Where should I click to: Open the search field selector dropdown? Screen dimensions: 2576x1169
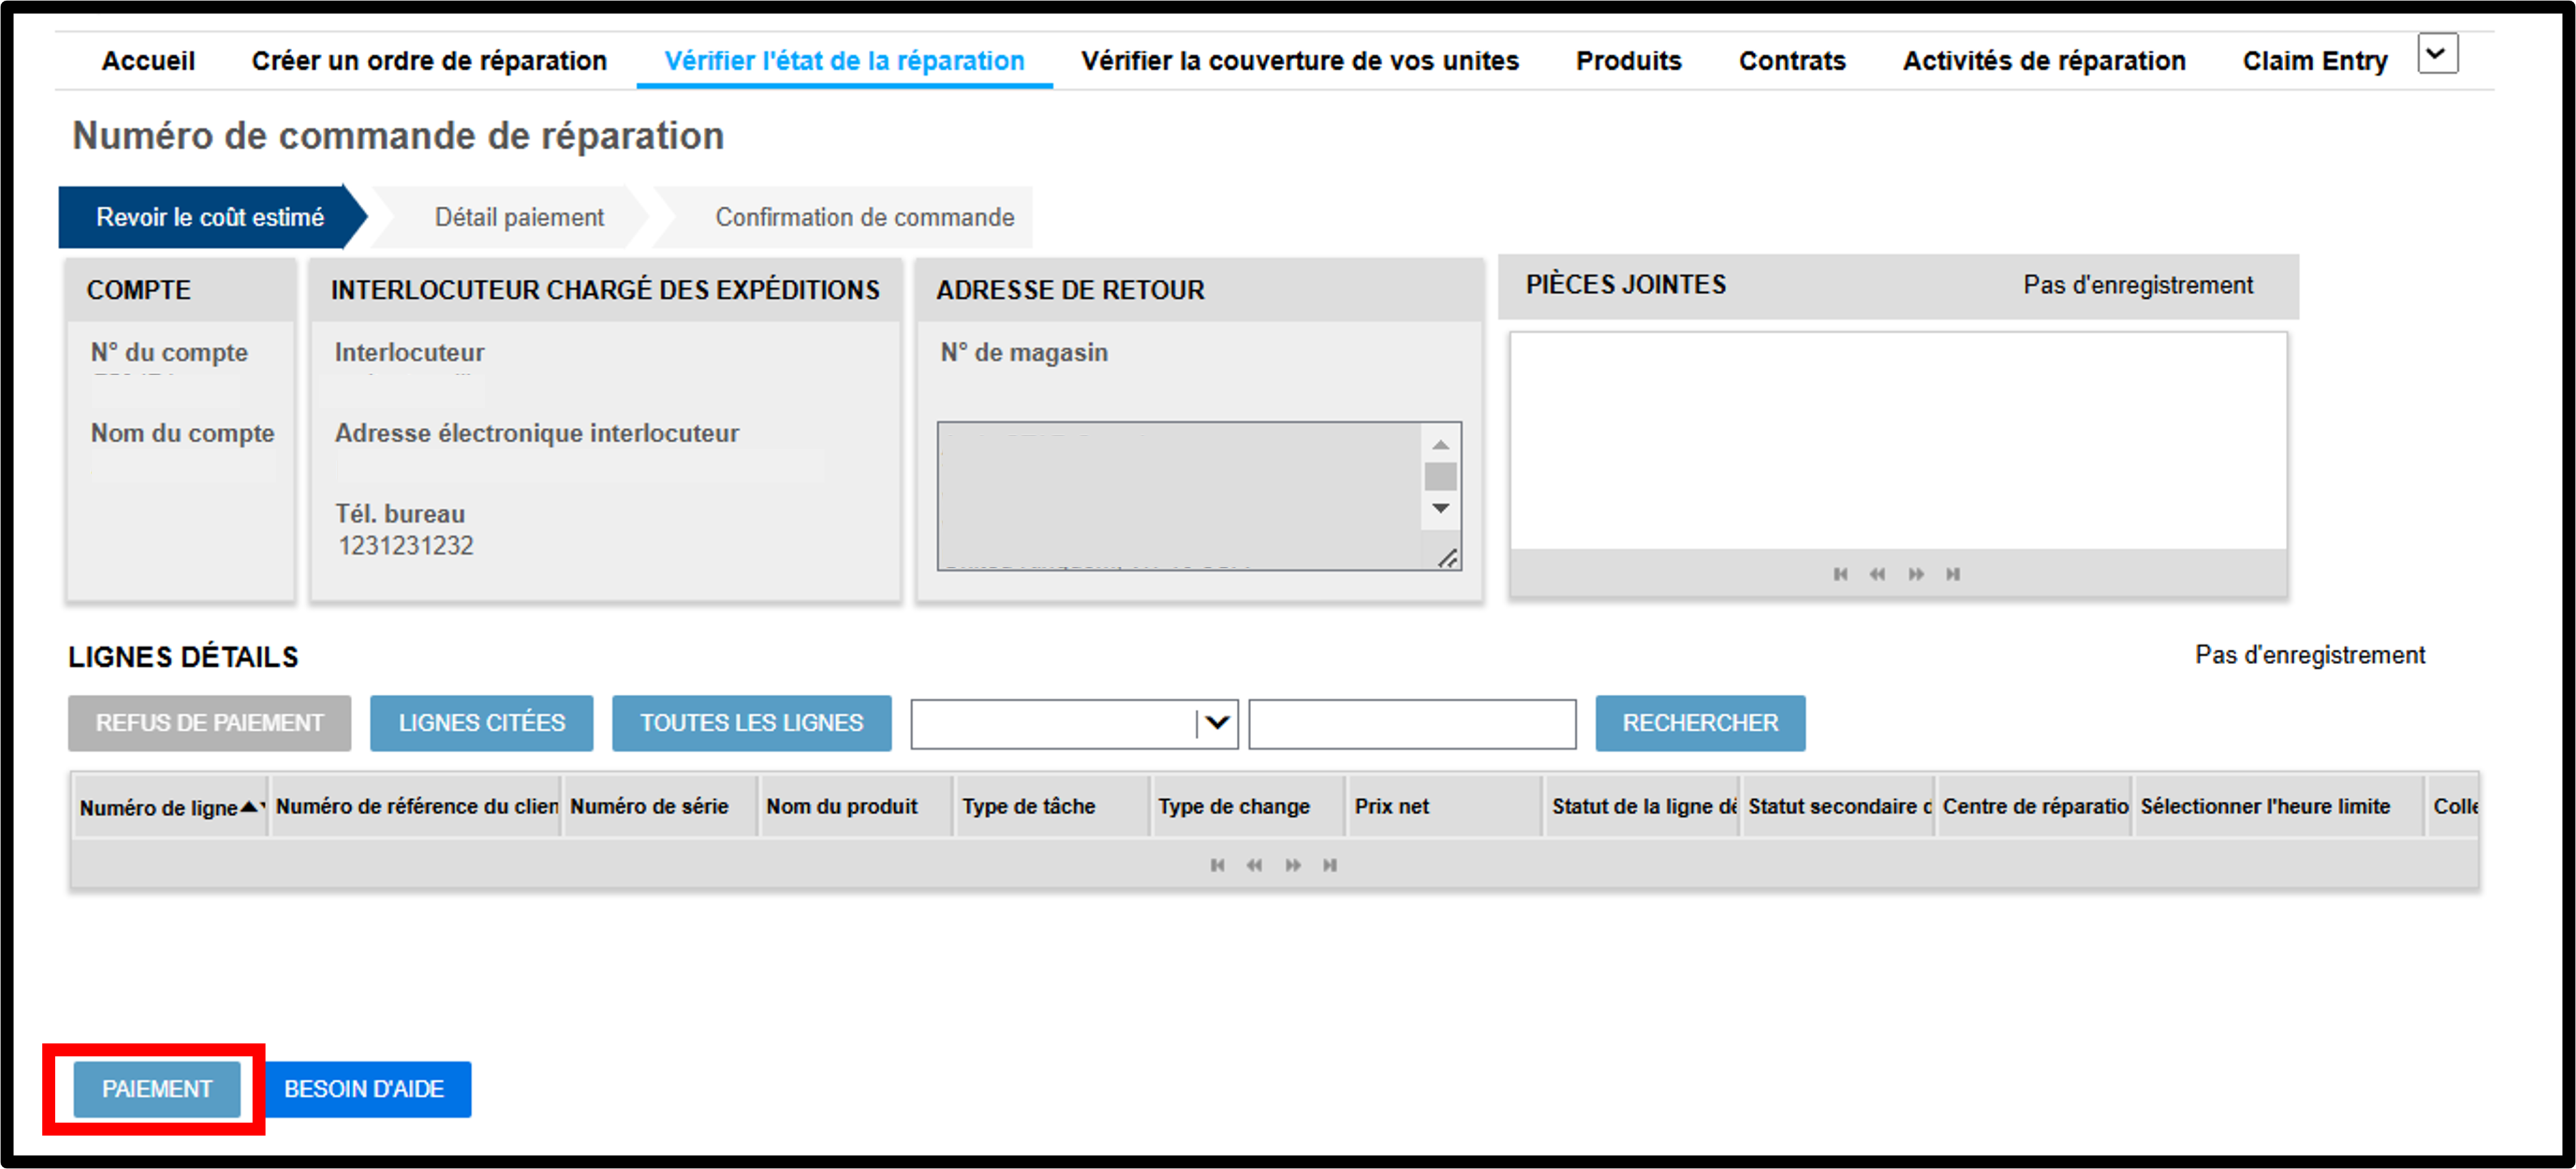pos(1217,723)
